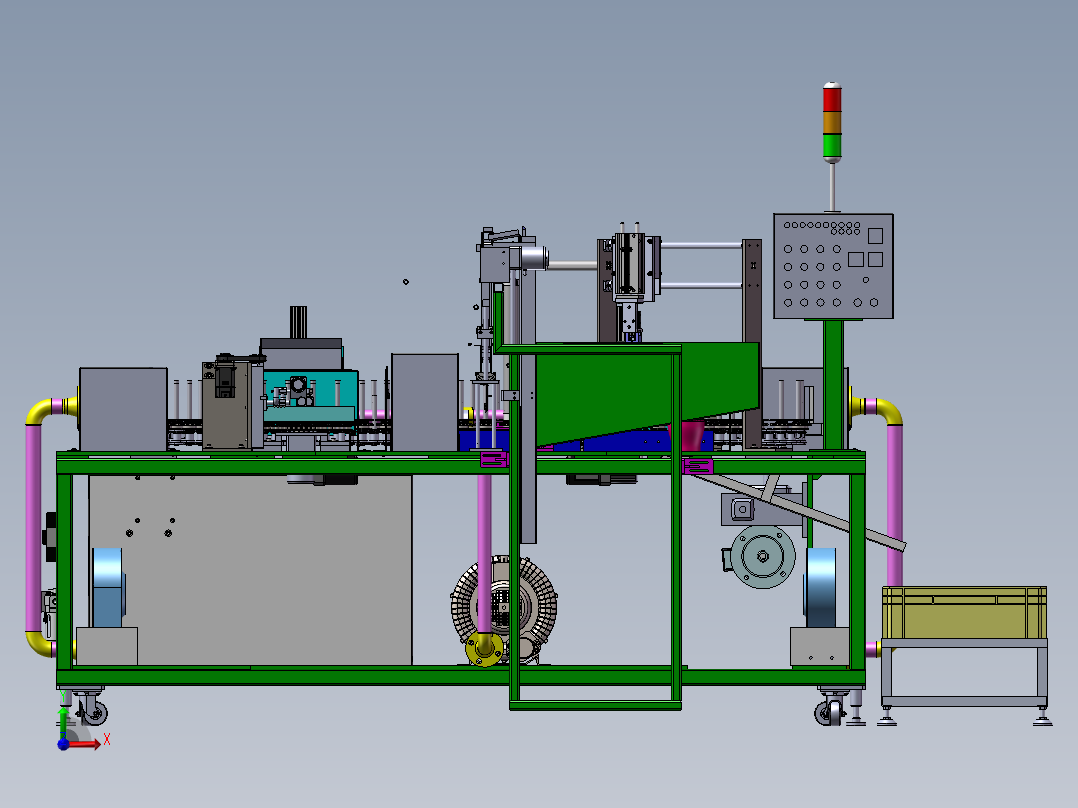Select the red segment of the signal tower light
This screenshot has width=1078, height=808.
click(832, 99)
